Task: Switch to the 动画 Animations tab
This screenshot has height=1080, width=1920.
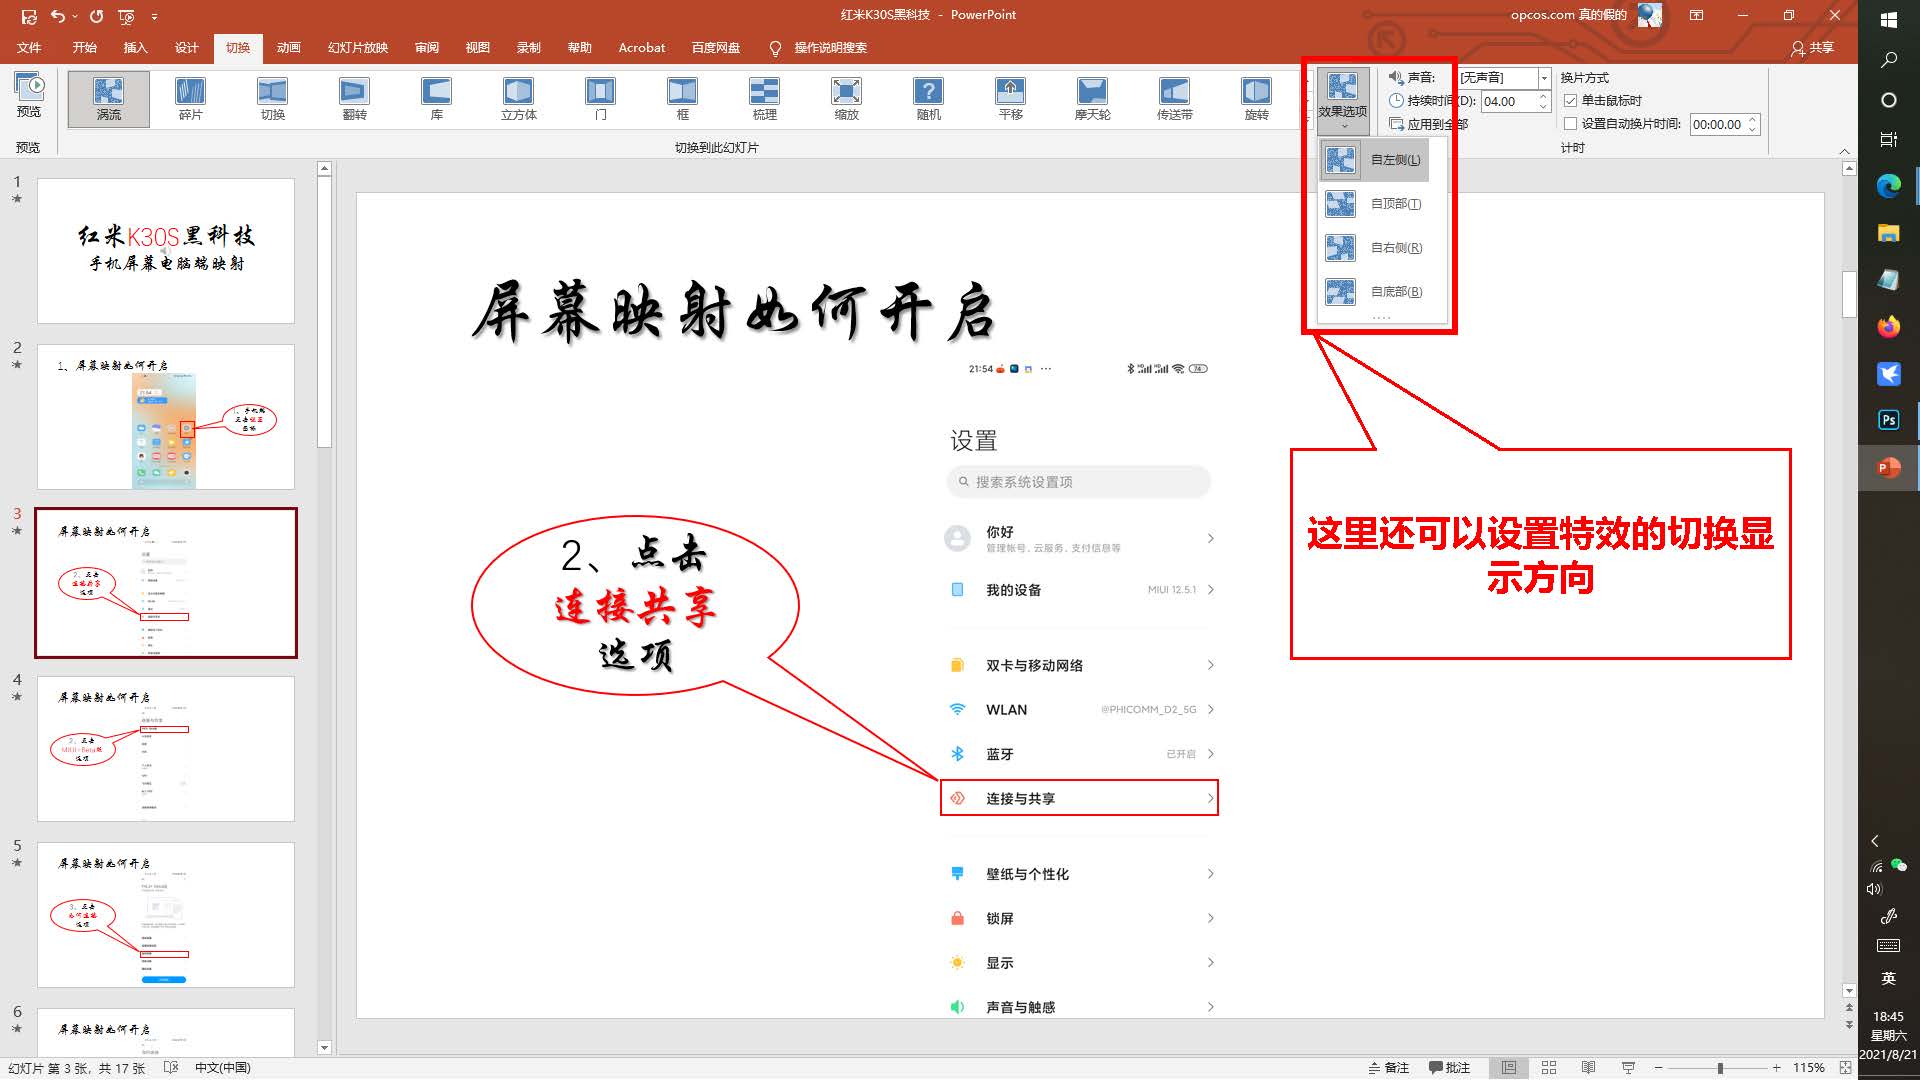Action: click(289, 48)
